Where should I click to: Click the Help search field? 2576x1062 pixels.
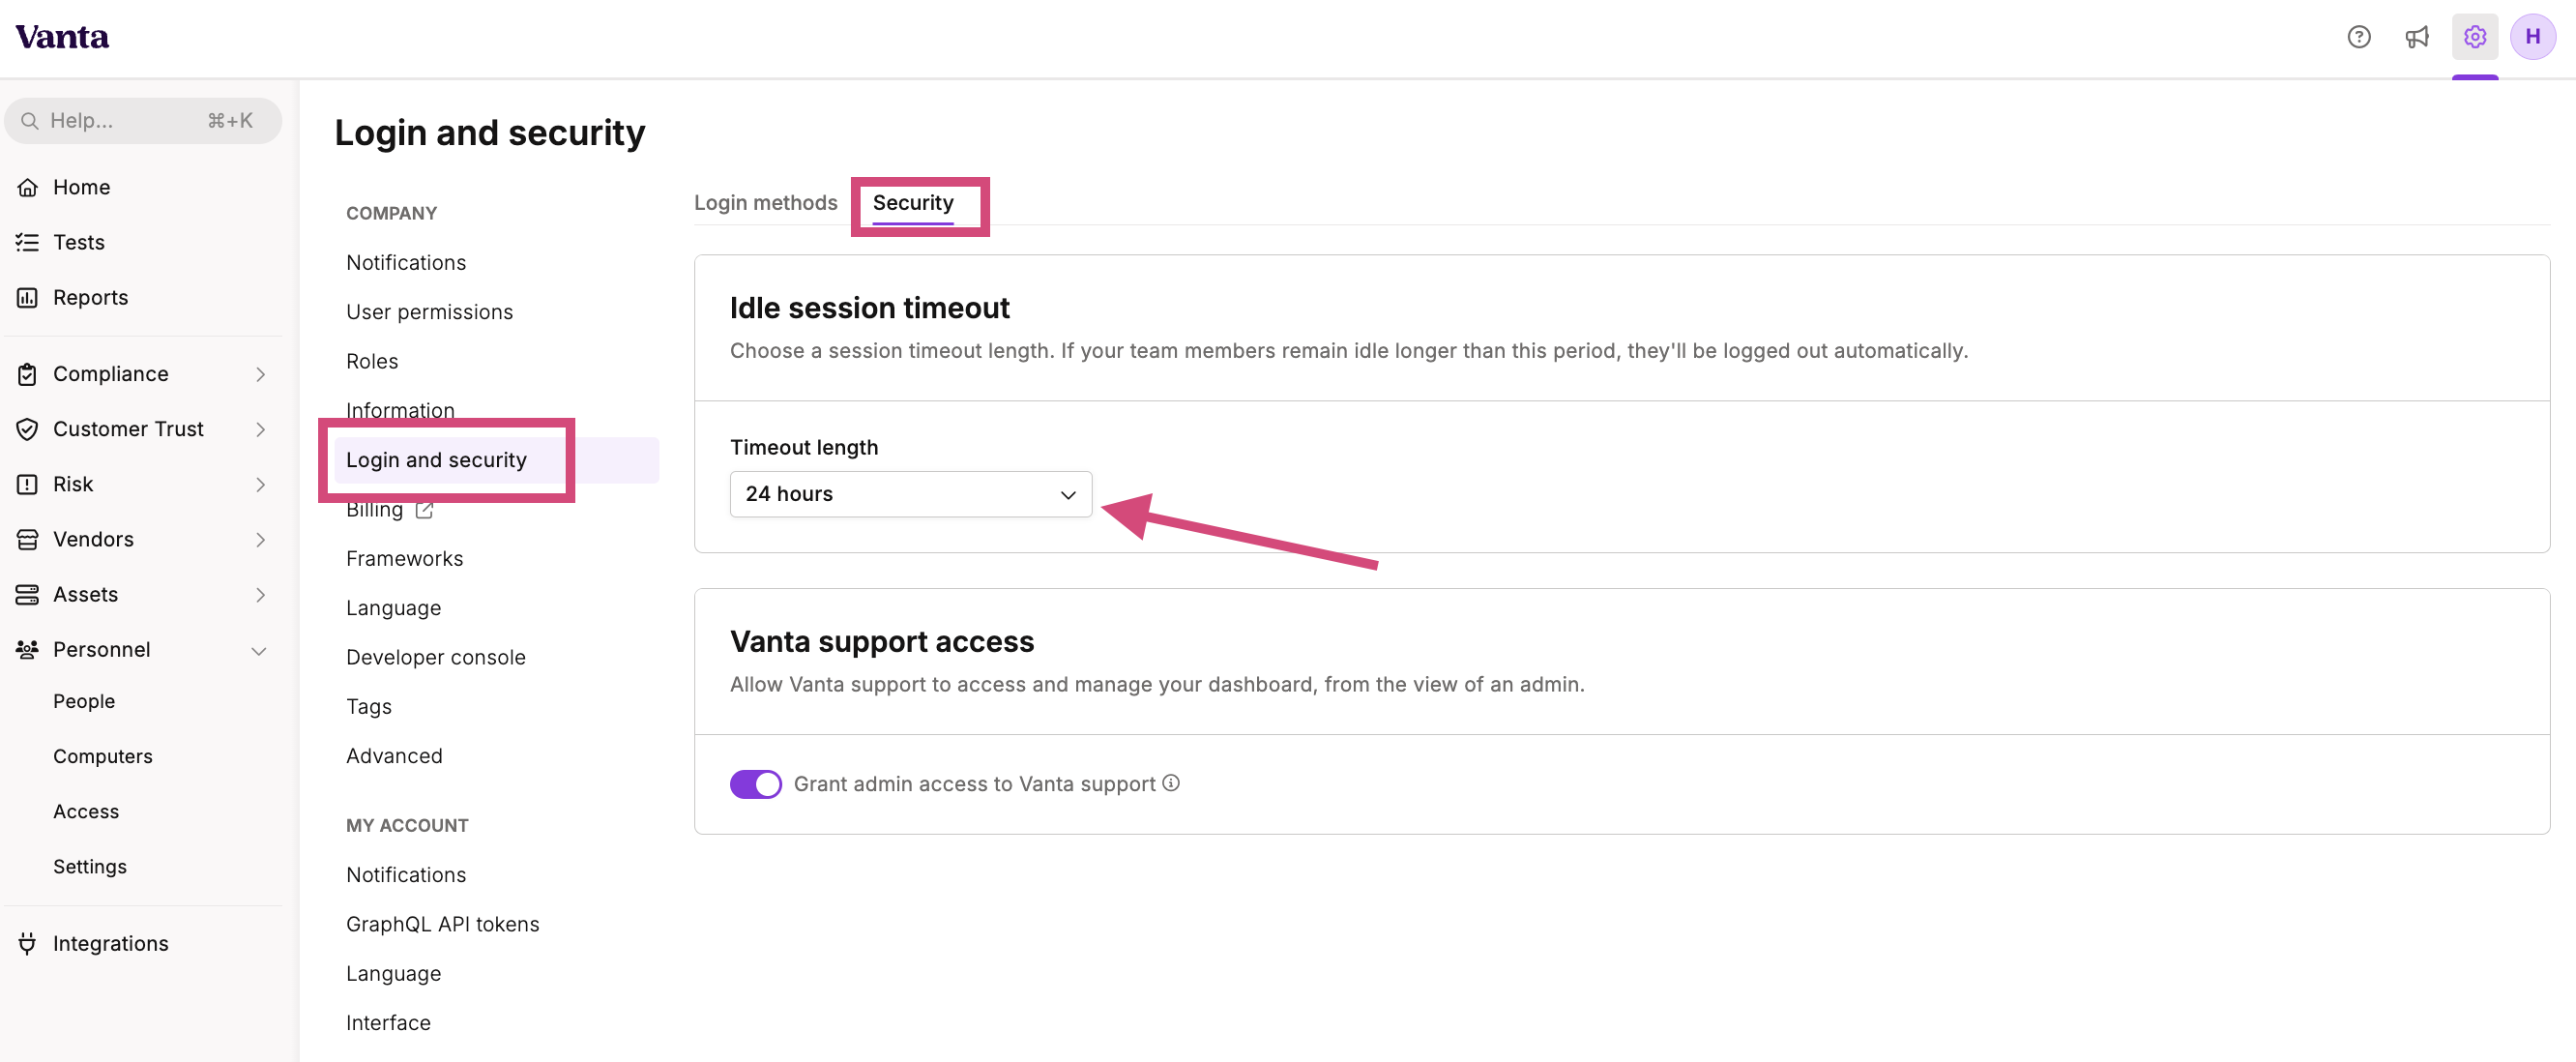point(143,121)
